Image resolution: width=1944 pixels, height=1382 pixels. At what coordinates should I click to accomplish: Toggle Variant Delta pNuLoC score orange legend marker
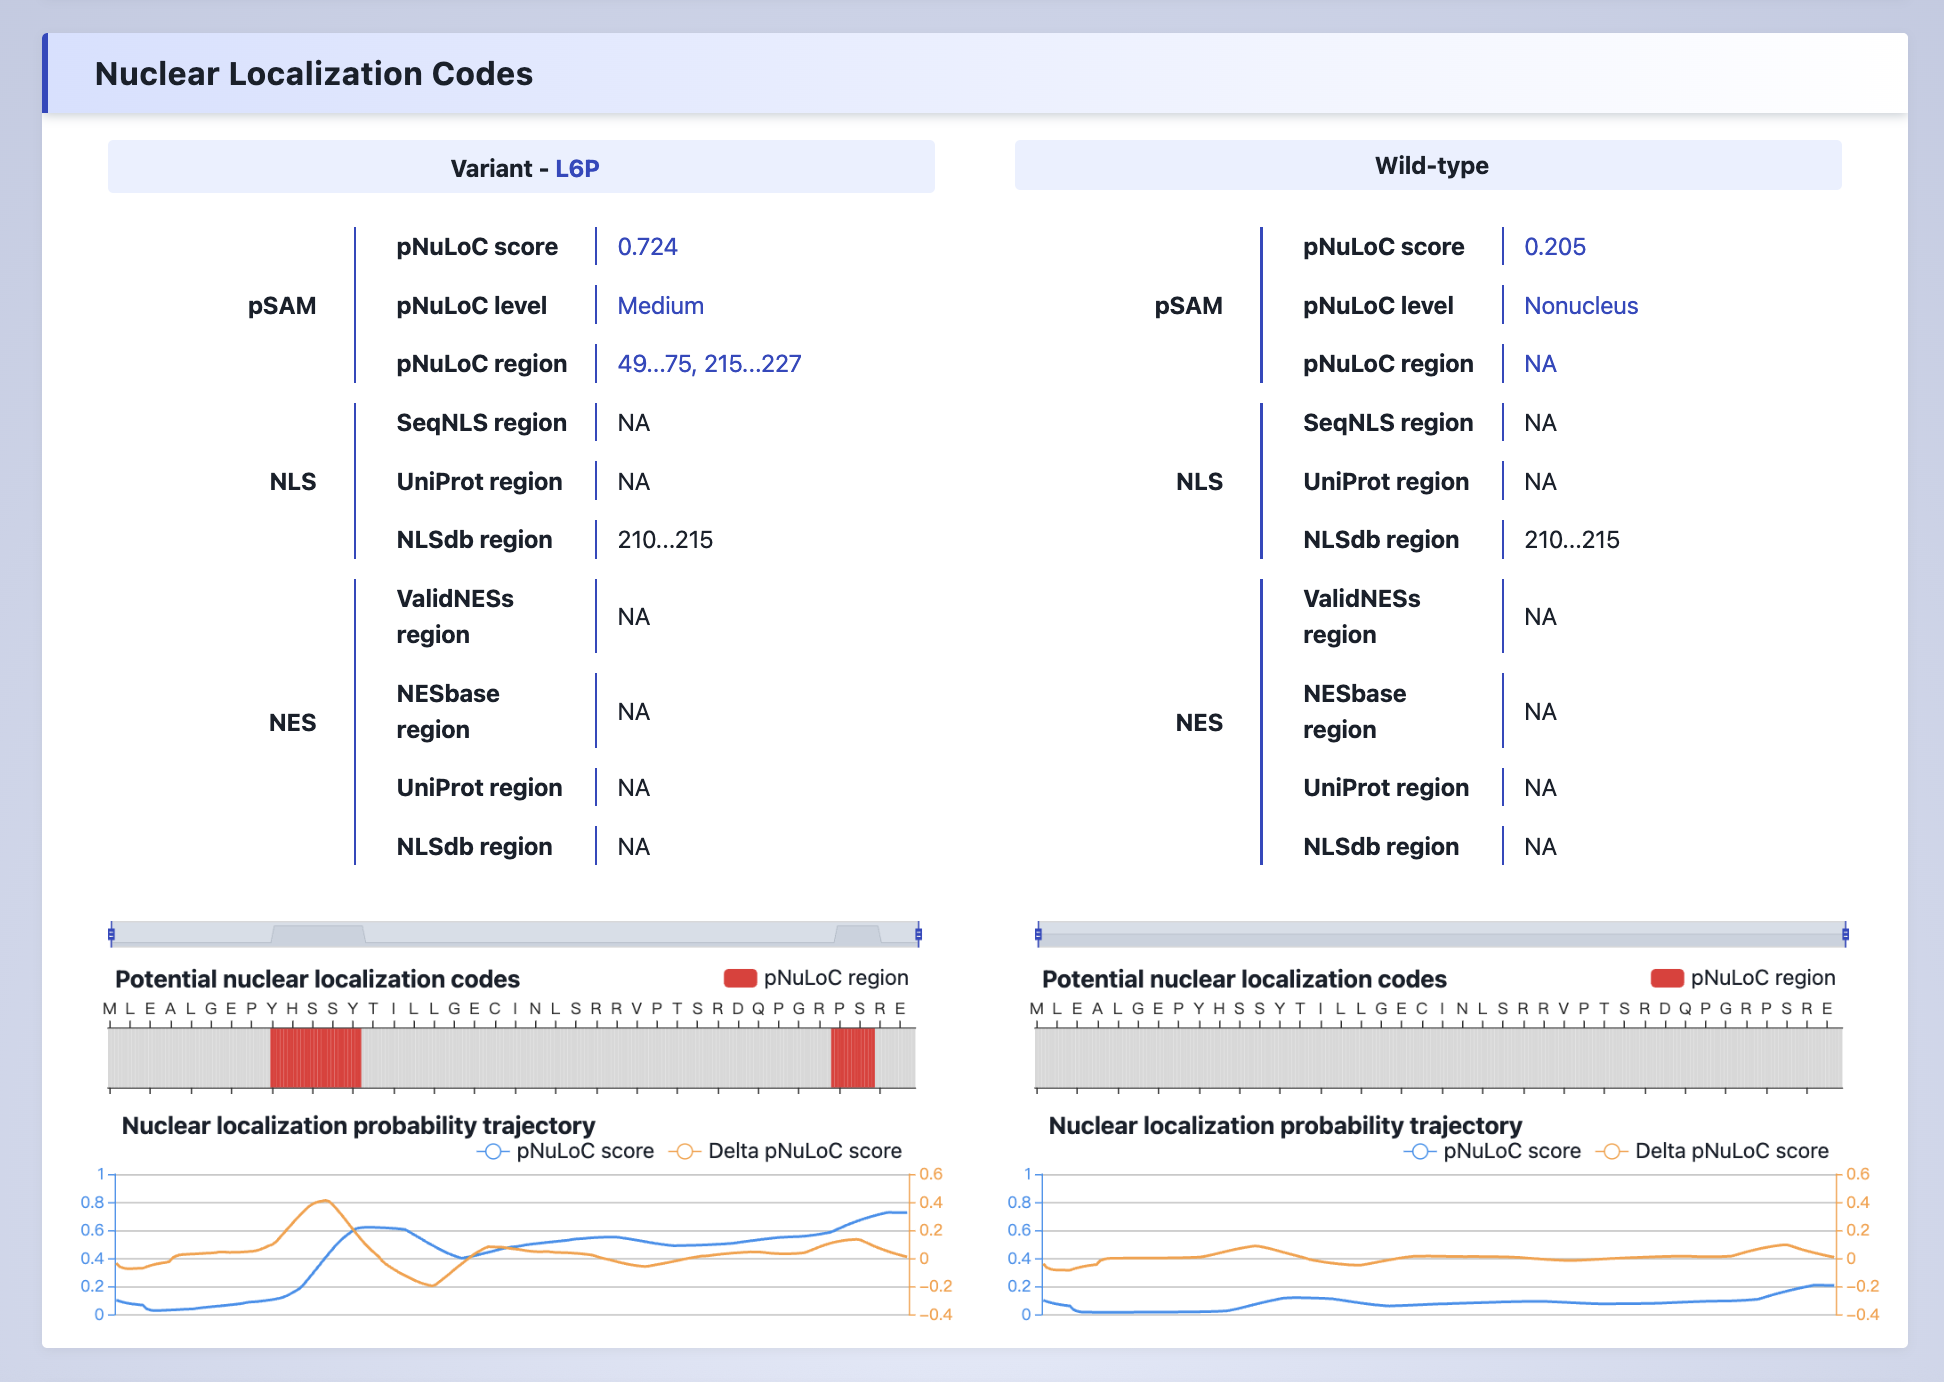pyautogui.click(x=684, y=1151)
